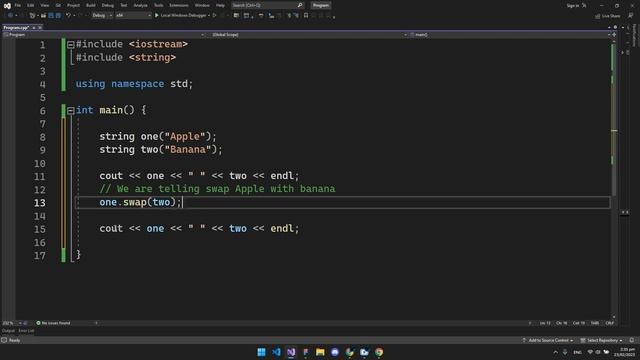This screenshot has height=360, width=640.
Task: Switch to the Output tab
Action: 8,331
